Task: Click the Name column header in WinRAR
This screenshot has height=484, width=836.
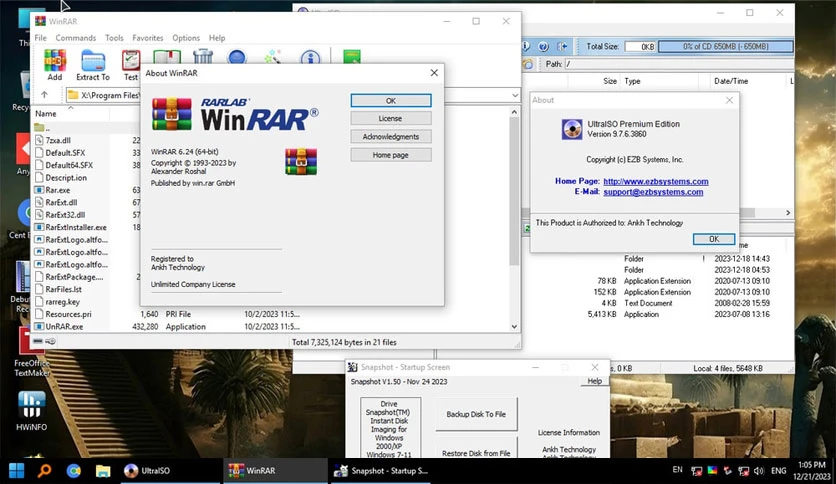Action: coord(46,114)
